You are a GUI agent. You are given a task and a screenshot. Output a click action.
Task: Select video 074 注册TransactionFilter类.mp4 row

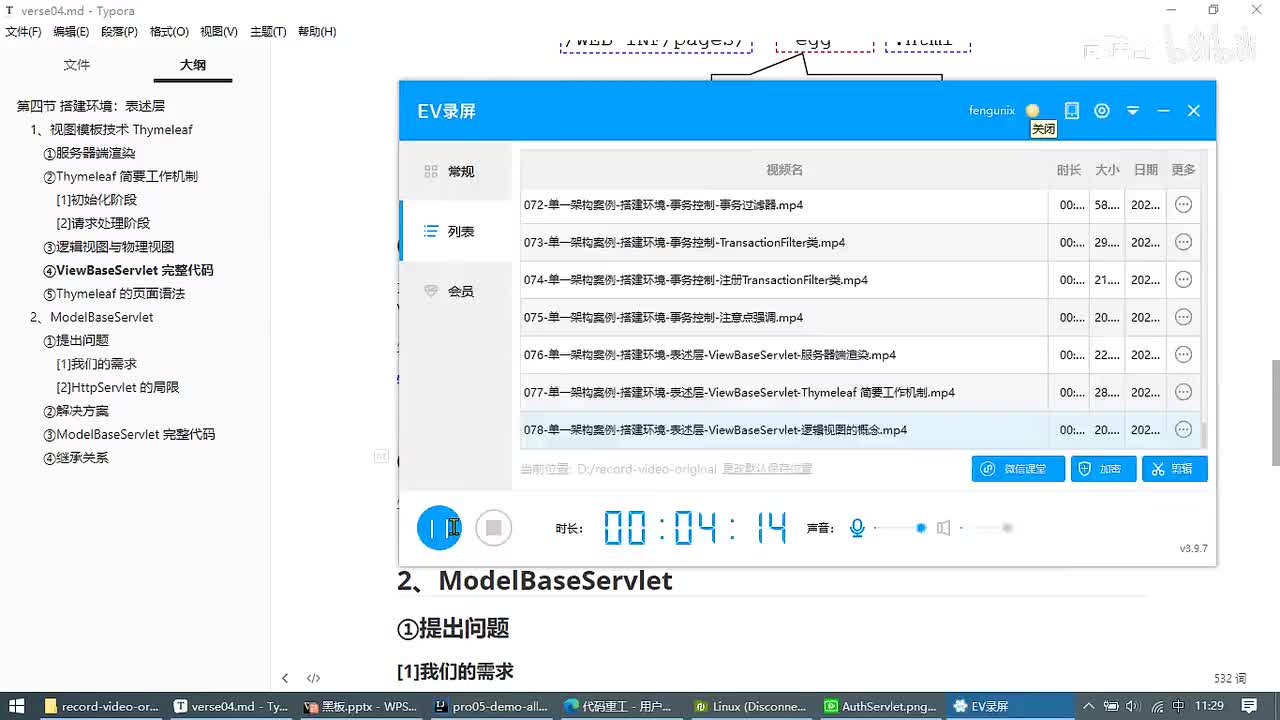[860, 280]
